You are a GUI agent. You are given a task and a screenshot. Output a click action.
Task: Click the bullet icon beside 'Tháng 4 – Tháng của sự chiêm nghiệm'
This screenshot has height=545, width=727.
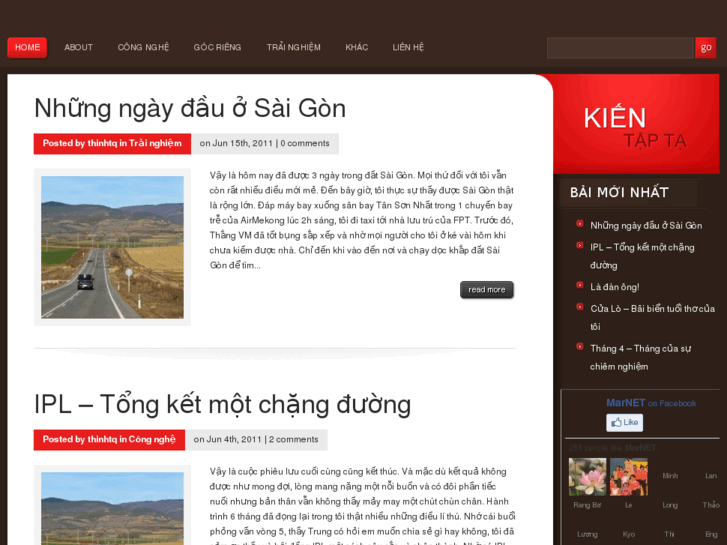click(x=580, y=347)
